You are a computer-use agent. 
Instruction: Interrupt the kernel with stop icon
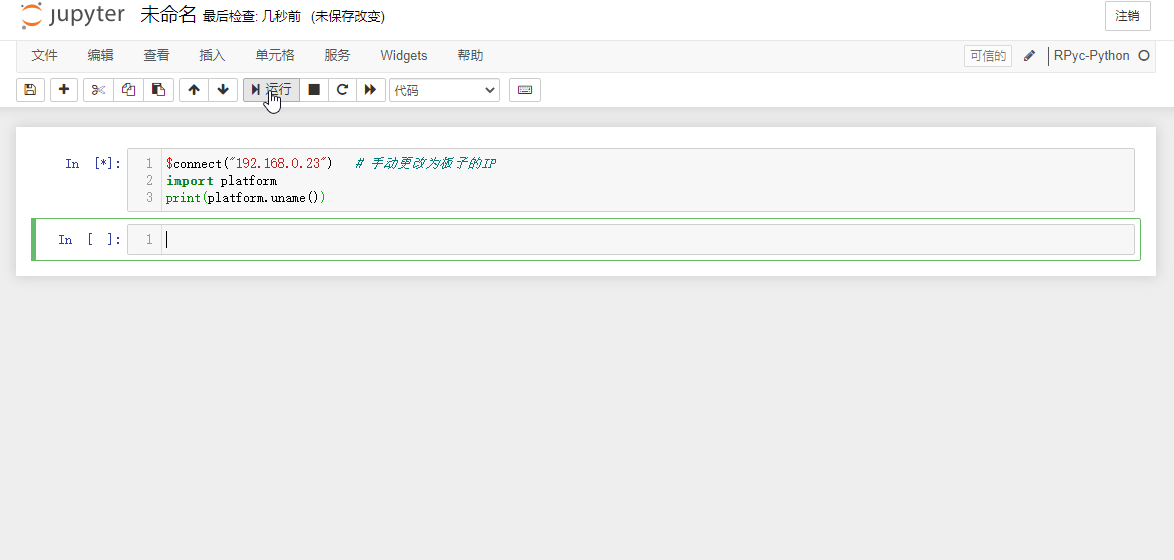(314, 90)
